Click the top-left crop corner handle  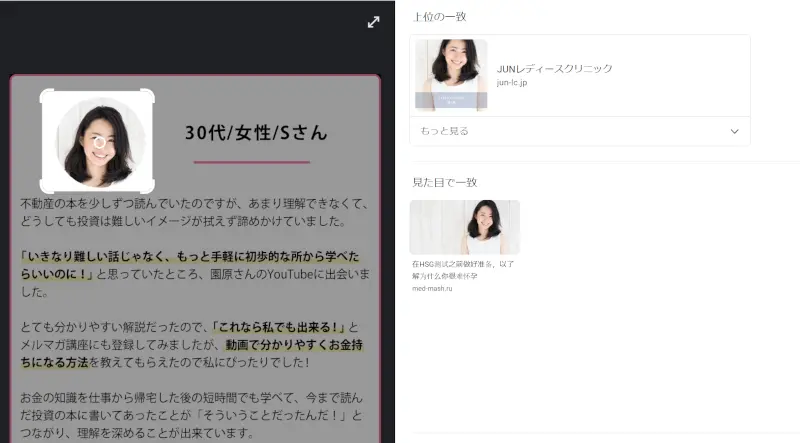pyautogui.click(x=44, y=93)
